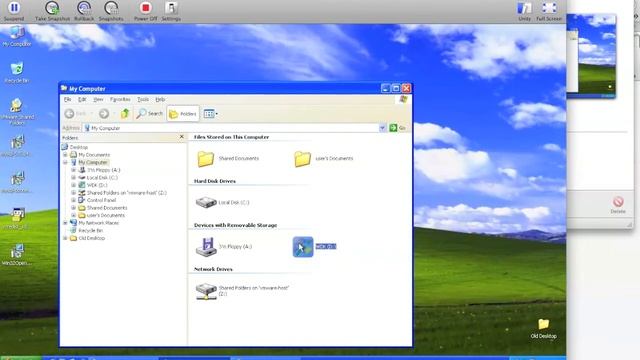Go up one folder level
The width and height of the screenshot is (640, 360).
tap(125, 113)
